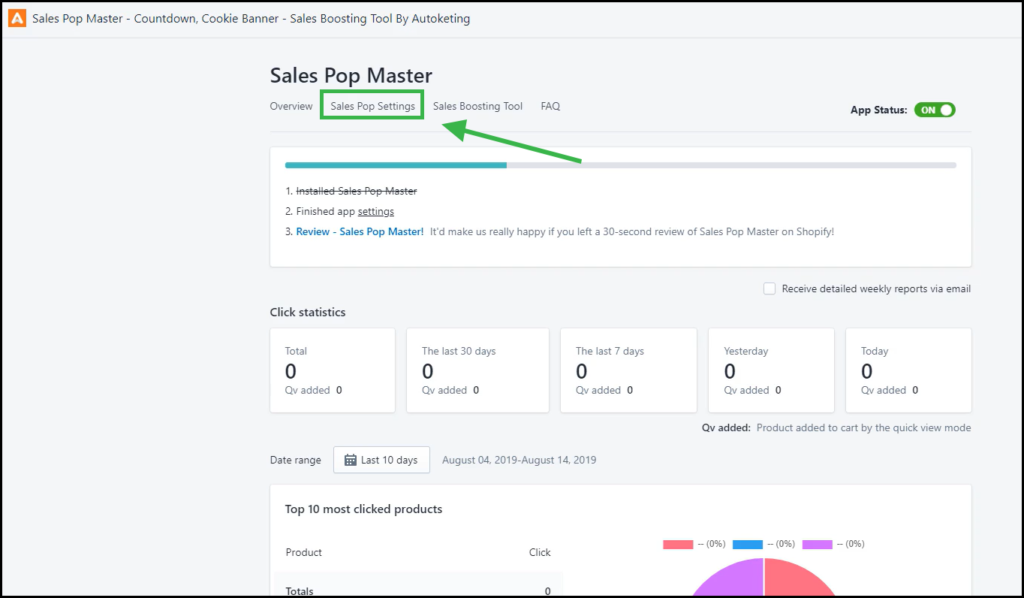Click the Sales Pop Master page heading
This screenshot has height=598, width=1024.
click(351, 75)
